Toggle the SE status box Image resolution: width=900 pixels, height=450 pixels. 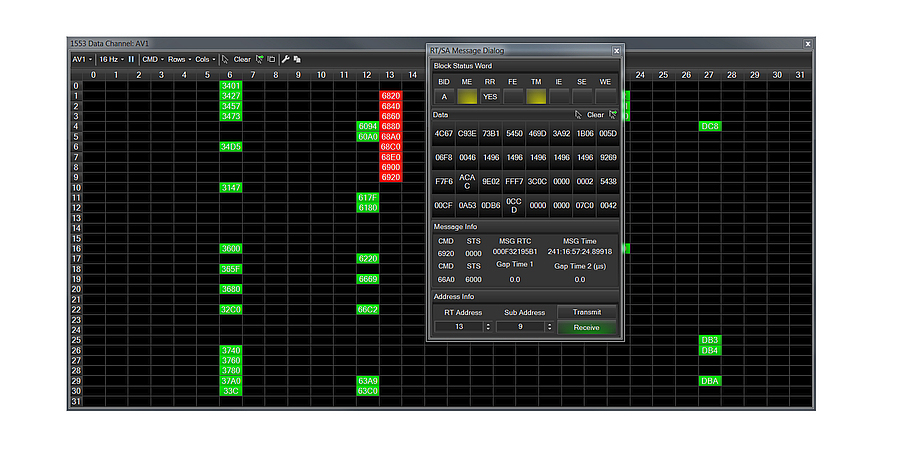(x=582, y=96)
